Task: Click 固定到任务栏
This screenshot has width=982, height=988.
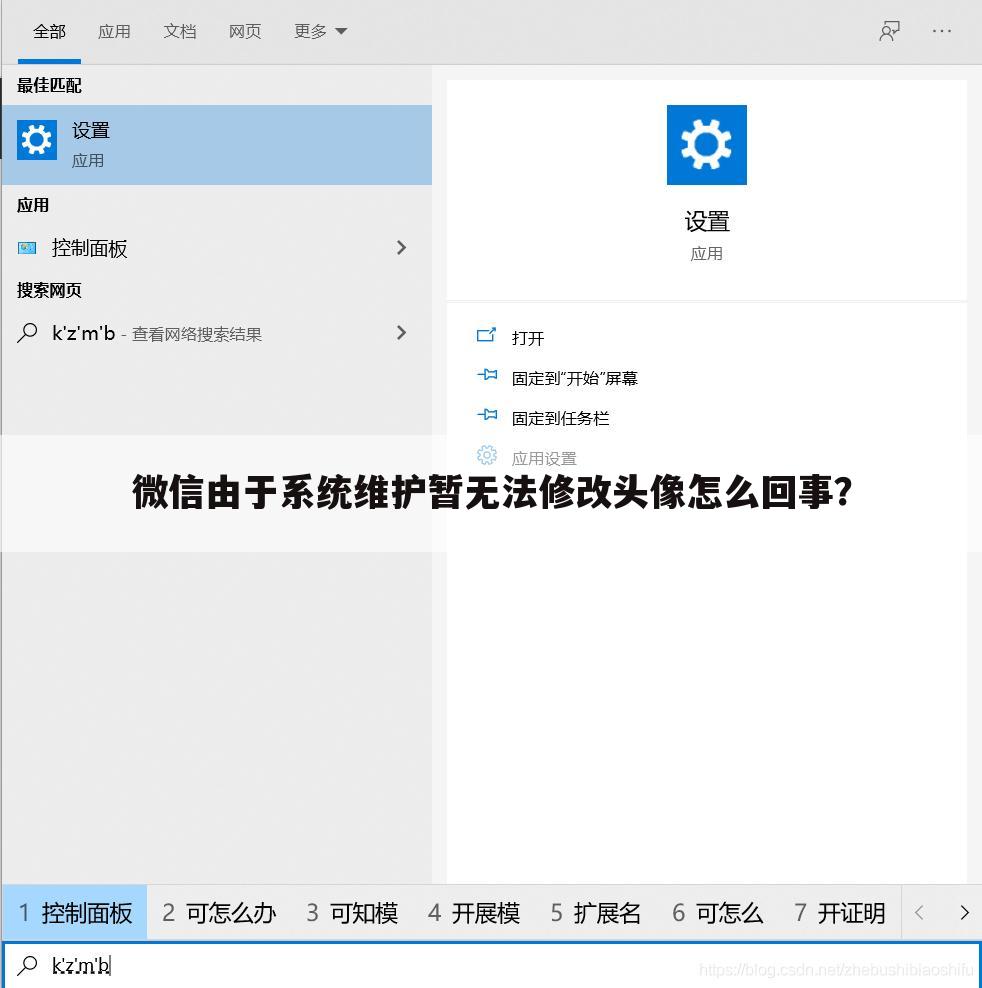Action: coord(560,418)
